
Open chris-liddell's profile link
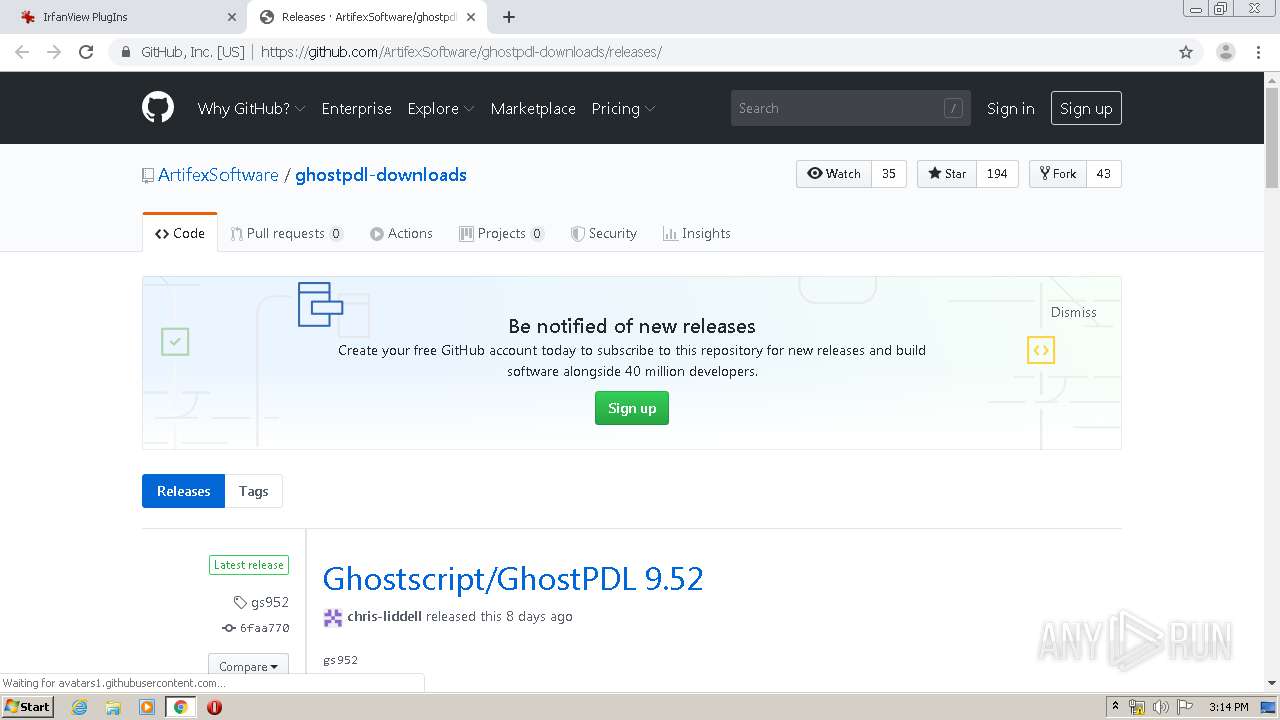pos(384,617)
